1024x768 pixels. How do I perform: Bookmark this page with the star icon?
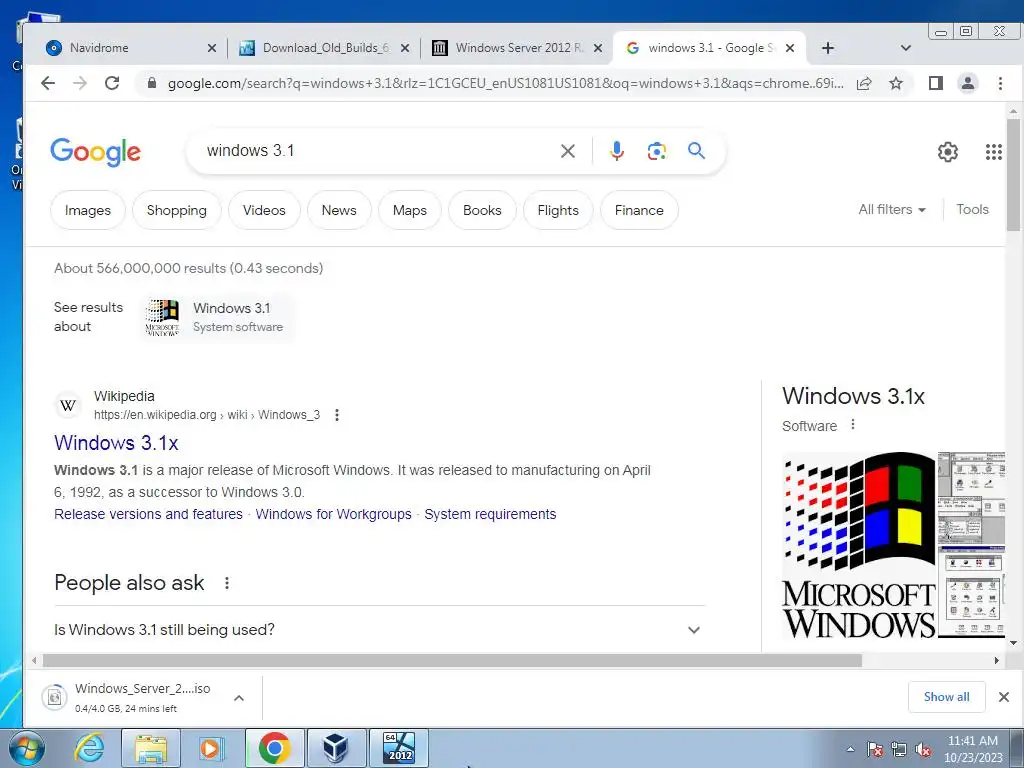pyautogui.click(x=896, y=83)
